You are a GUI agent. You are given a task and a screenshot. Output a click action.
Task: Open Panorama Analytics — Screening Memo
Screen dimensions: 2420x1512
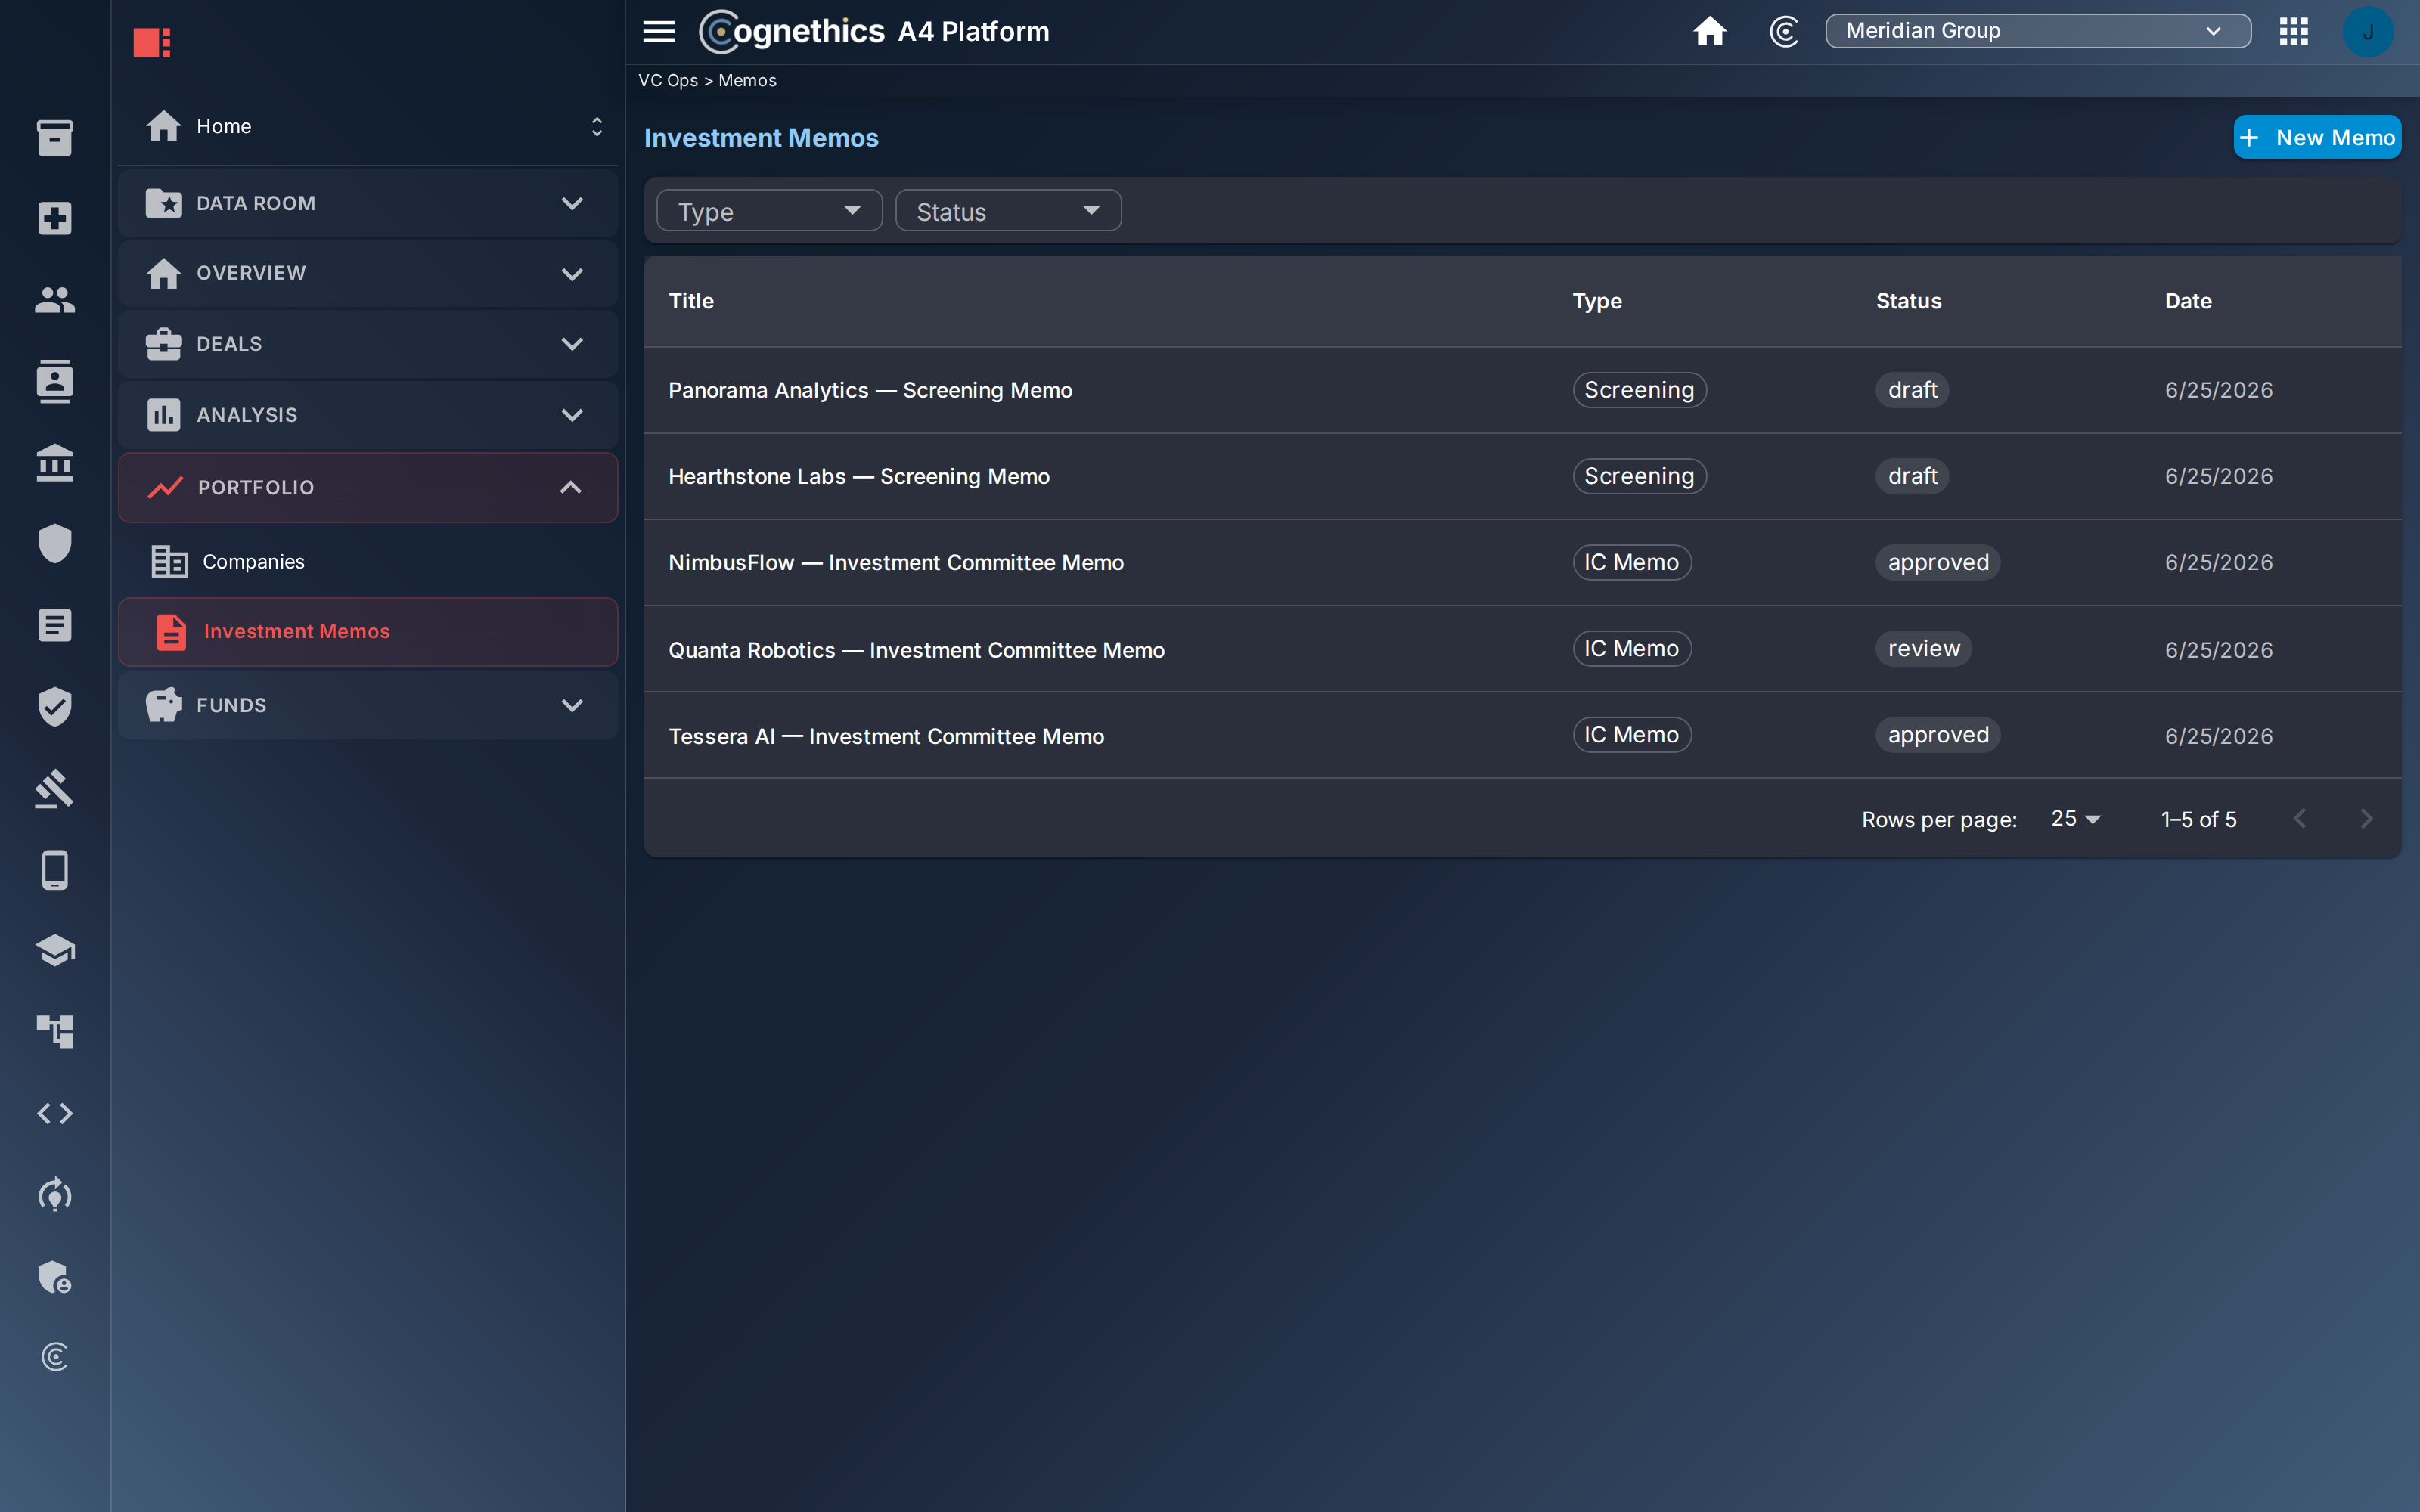tap(870, 390)
